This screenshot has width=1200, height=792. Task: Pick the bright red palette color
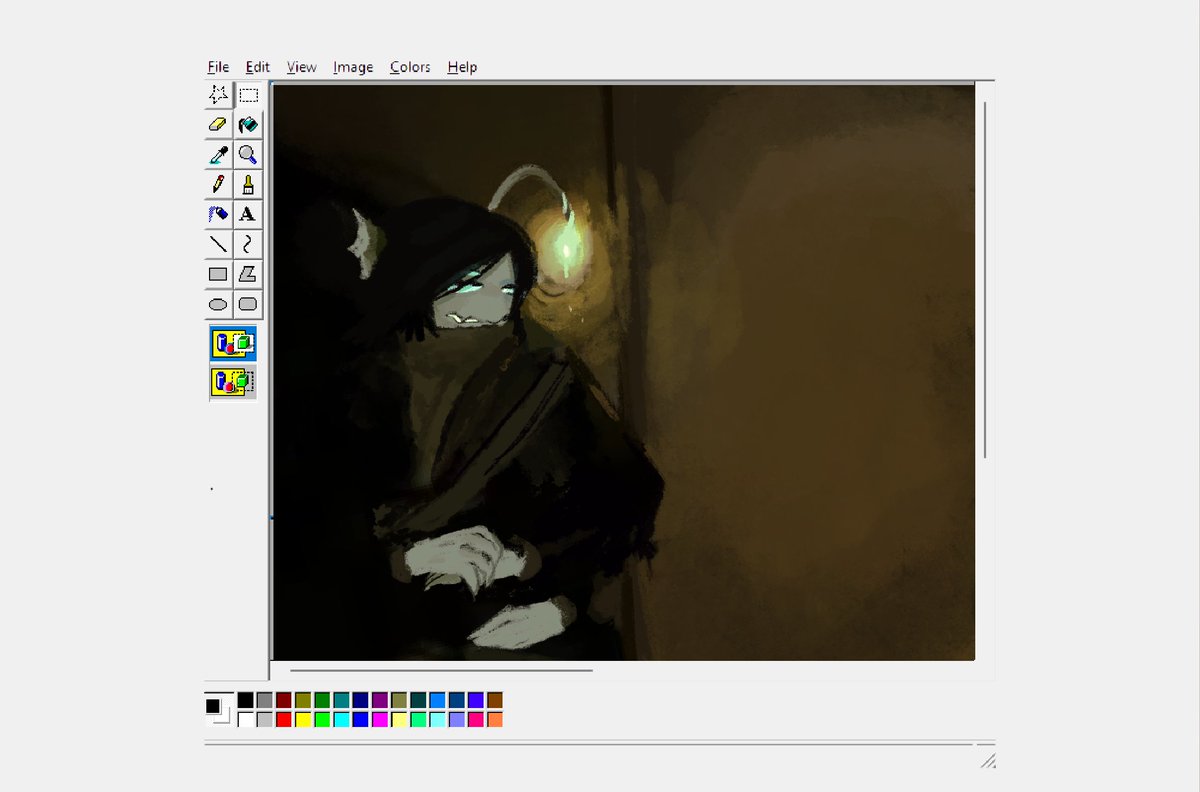point(283,719)
